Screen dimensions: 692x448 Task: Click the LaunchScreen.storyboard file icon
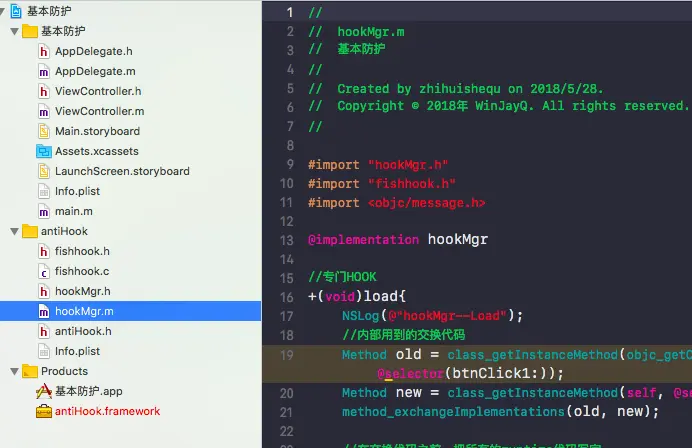tap(44, 171)
